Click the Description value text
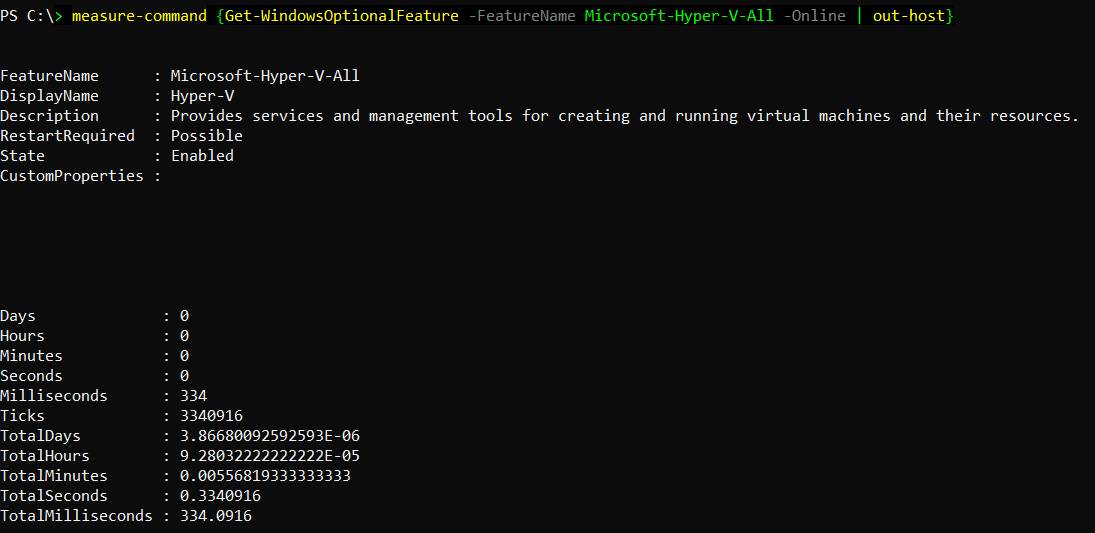Screen dimensions: 1095x533 (625, 116)
